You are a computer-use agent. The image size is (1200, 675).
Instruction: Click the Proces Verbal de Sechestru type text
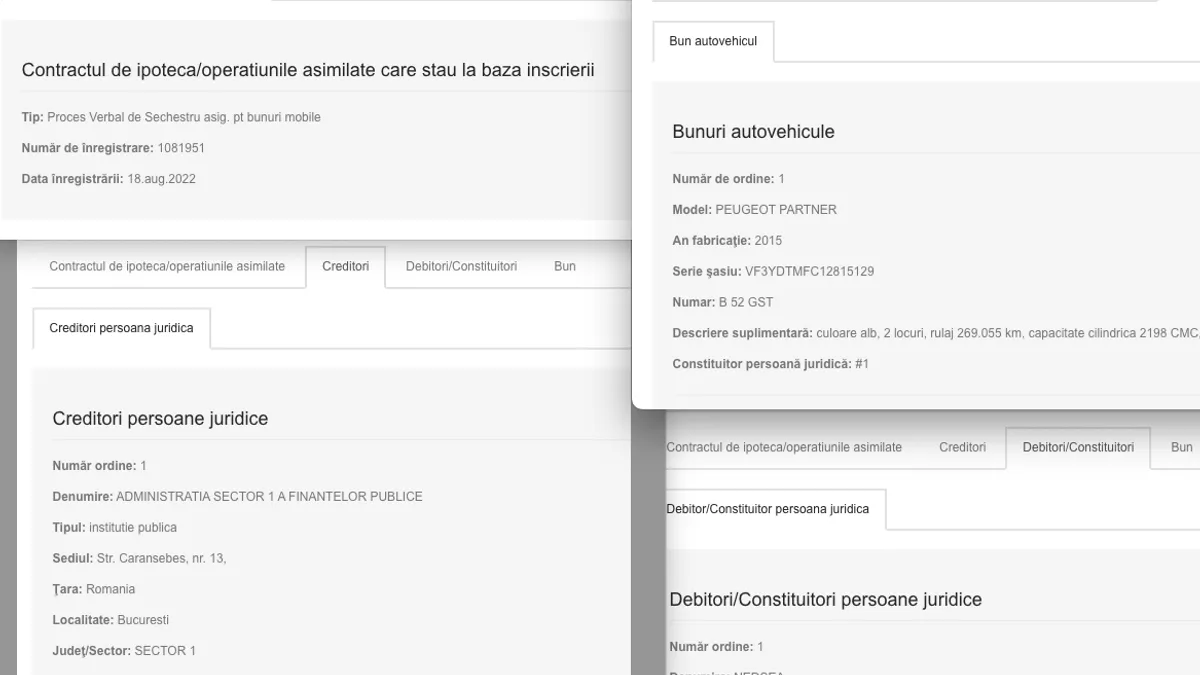tap(184, 117)
